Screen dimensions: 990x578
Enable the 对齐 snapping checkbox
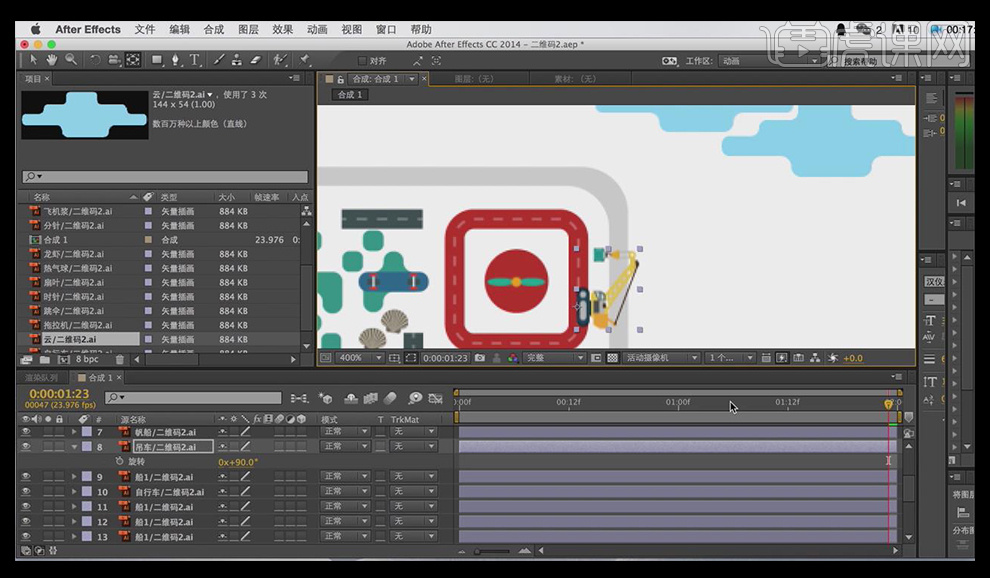point(362,61)
